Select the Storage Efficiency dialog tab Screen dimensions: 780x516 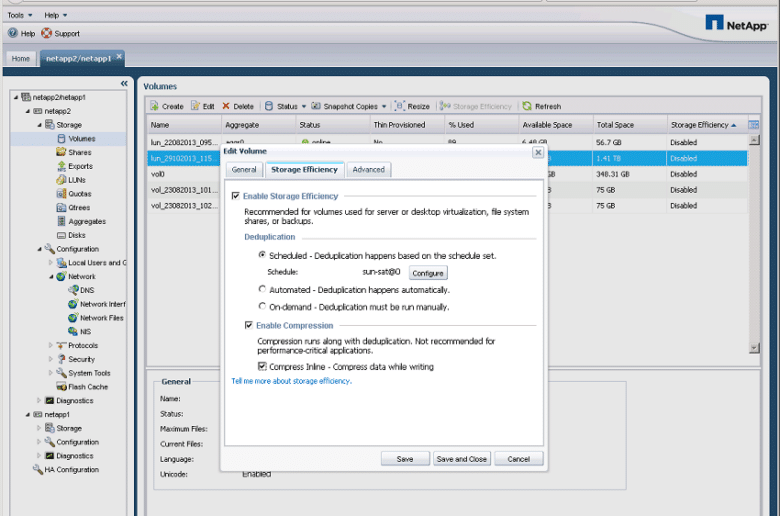pos(304,170)
